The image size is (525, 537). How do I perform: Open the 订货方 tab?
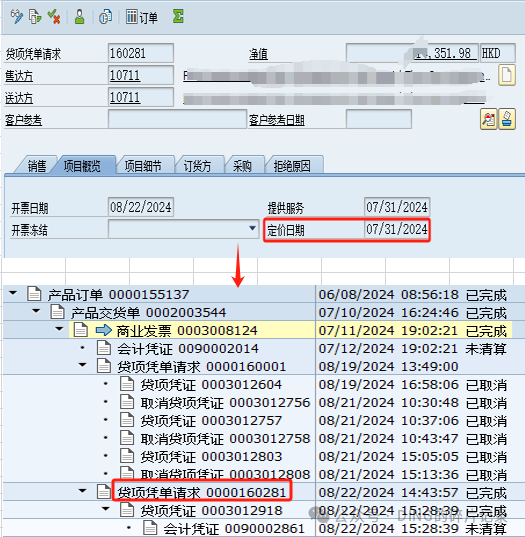(x=197, y=166)
